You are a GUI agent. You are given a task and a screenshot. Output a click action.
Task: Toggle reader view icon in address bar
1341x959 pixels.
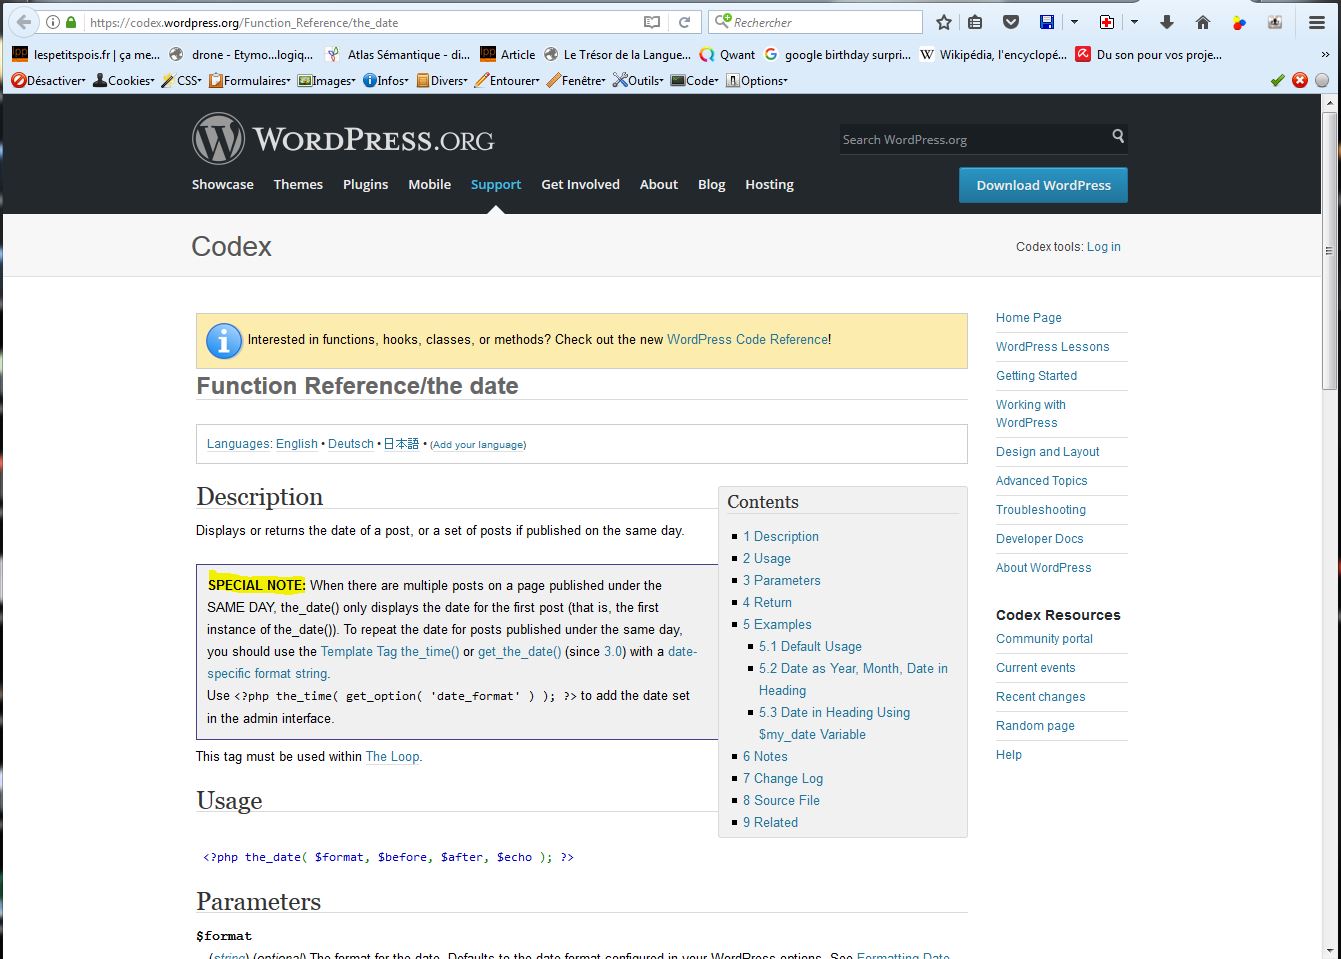coord(652,22)
